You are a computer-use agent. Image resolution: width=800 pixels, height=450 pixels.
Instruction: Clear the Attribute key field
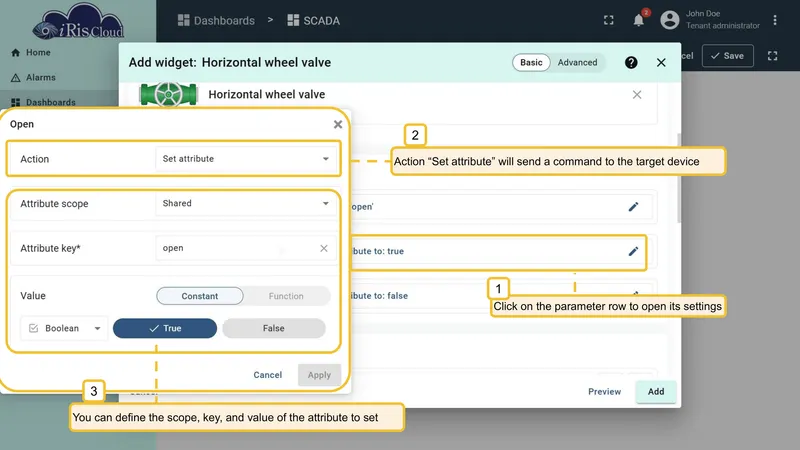coord(324,248)
